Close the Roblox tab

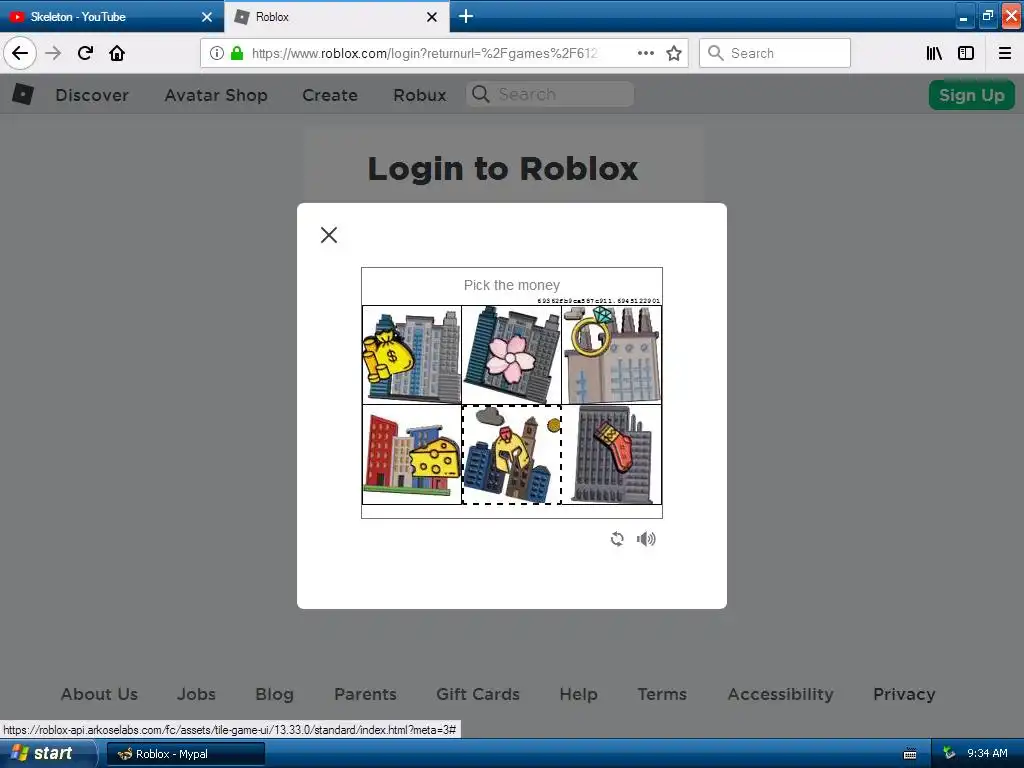(x=432, y=17)
